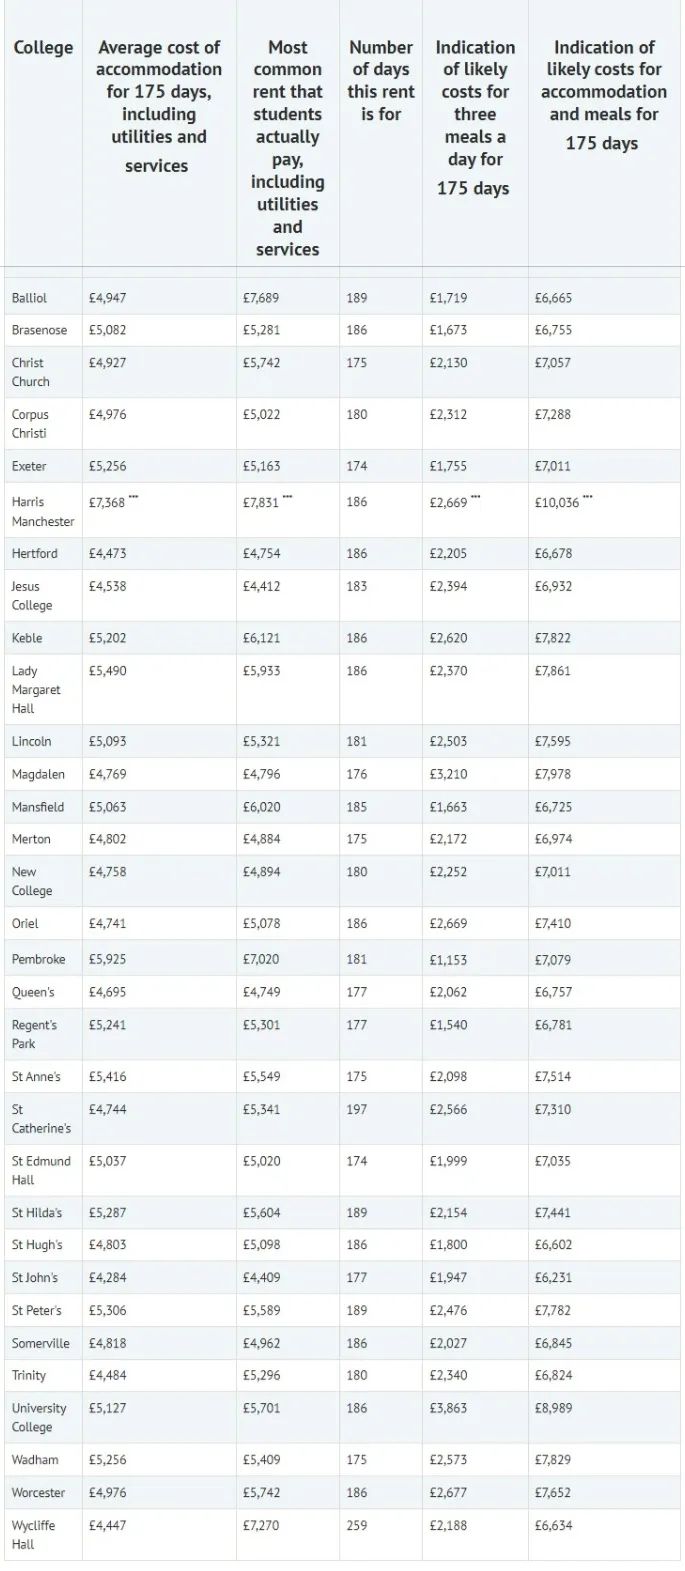Screen dimensions: 685x1571
Task: Click the 'accommodation and meals' column header
Action: [x=603, y=94]
